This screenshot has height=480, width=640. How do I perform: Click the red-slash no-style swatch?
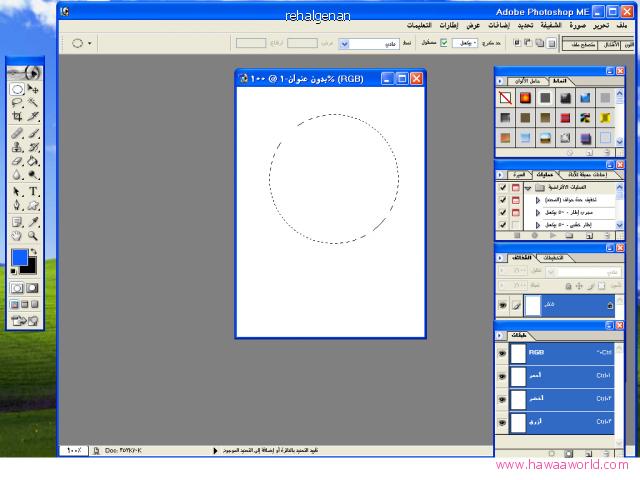[506, 98]
